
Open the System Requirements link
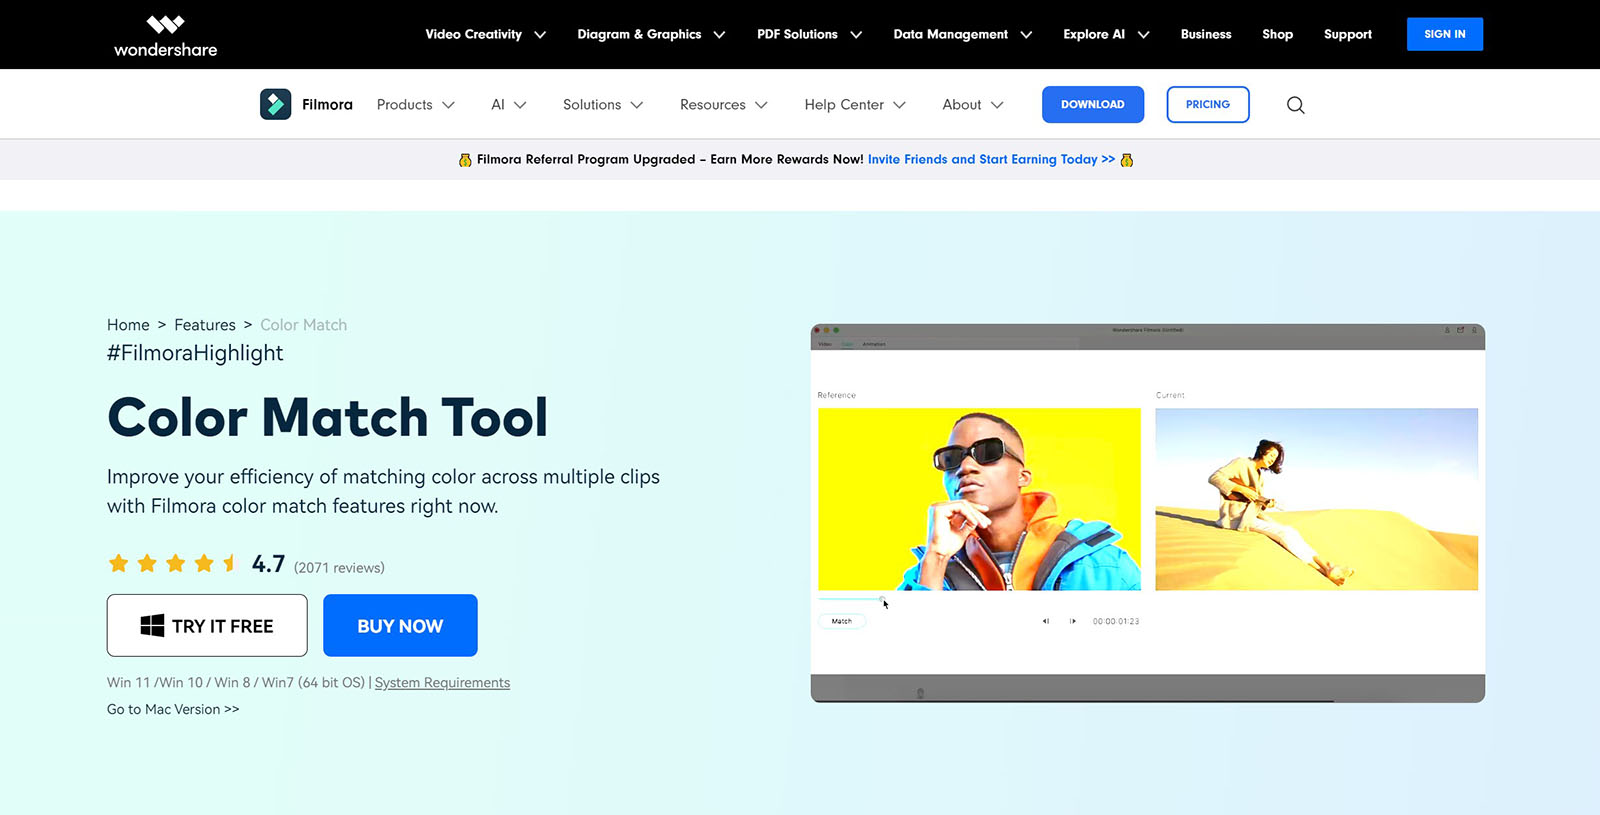442,683
